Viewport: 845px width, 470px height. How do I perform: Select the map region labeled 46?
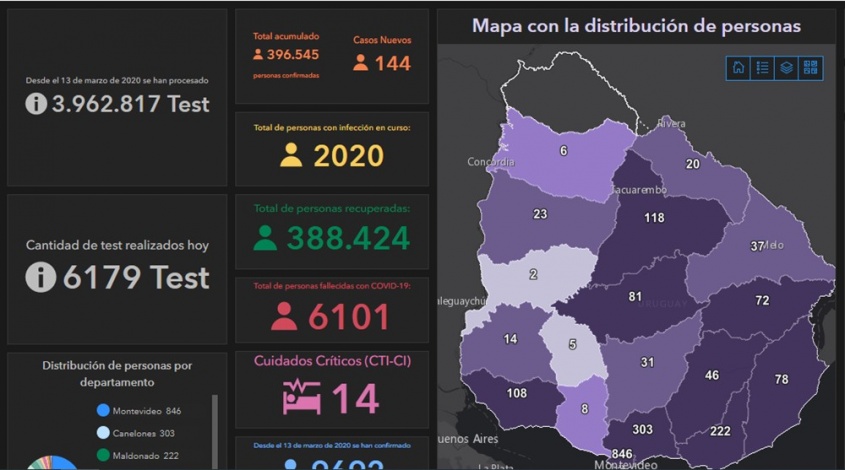pos(712,375)
